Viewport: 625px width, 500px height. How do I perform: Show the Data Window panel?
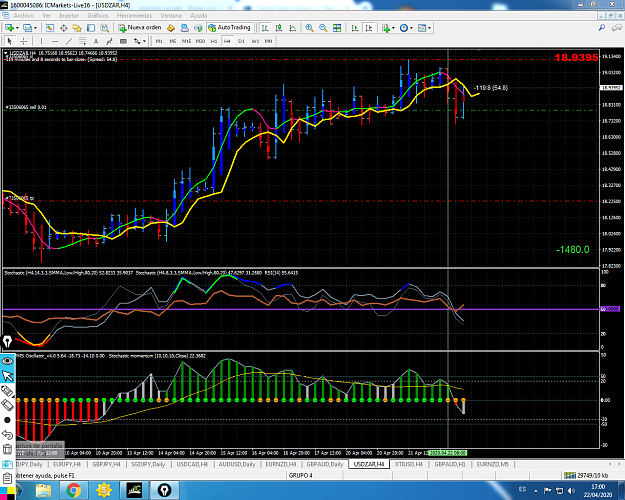coord(63,28)
